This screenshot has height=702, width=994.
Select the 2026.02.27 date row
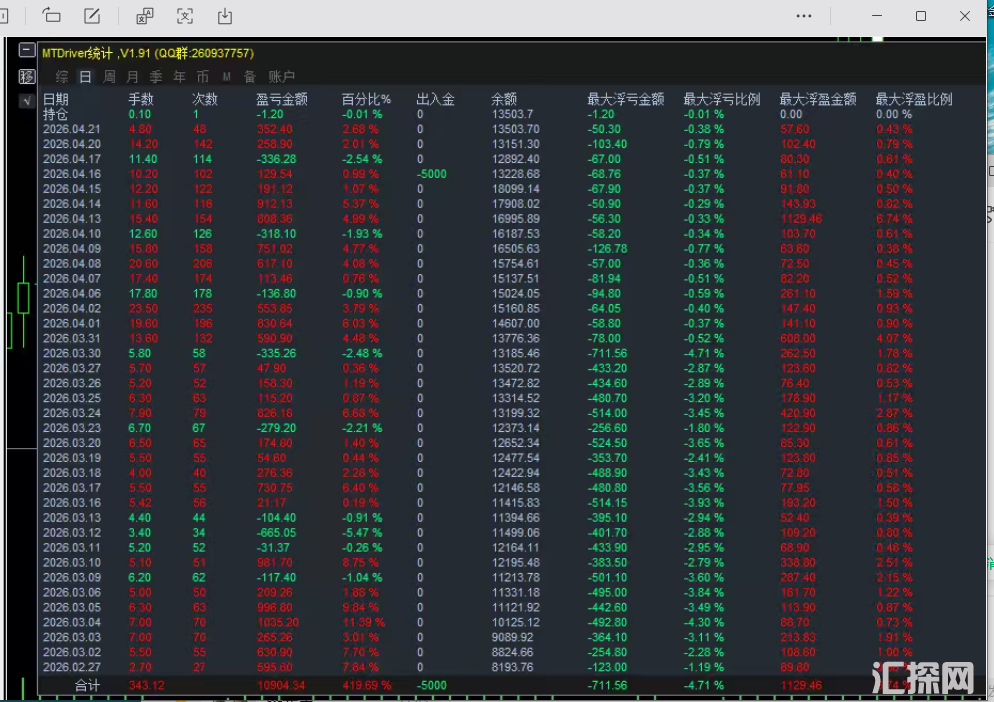(72, 667)
